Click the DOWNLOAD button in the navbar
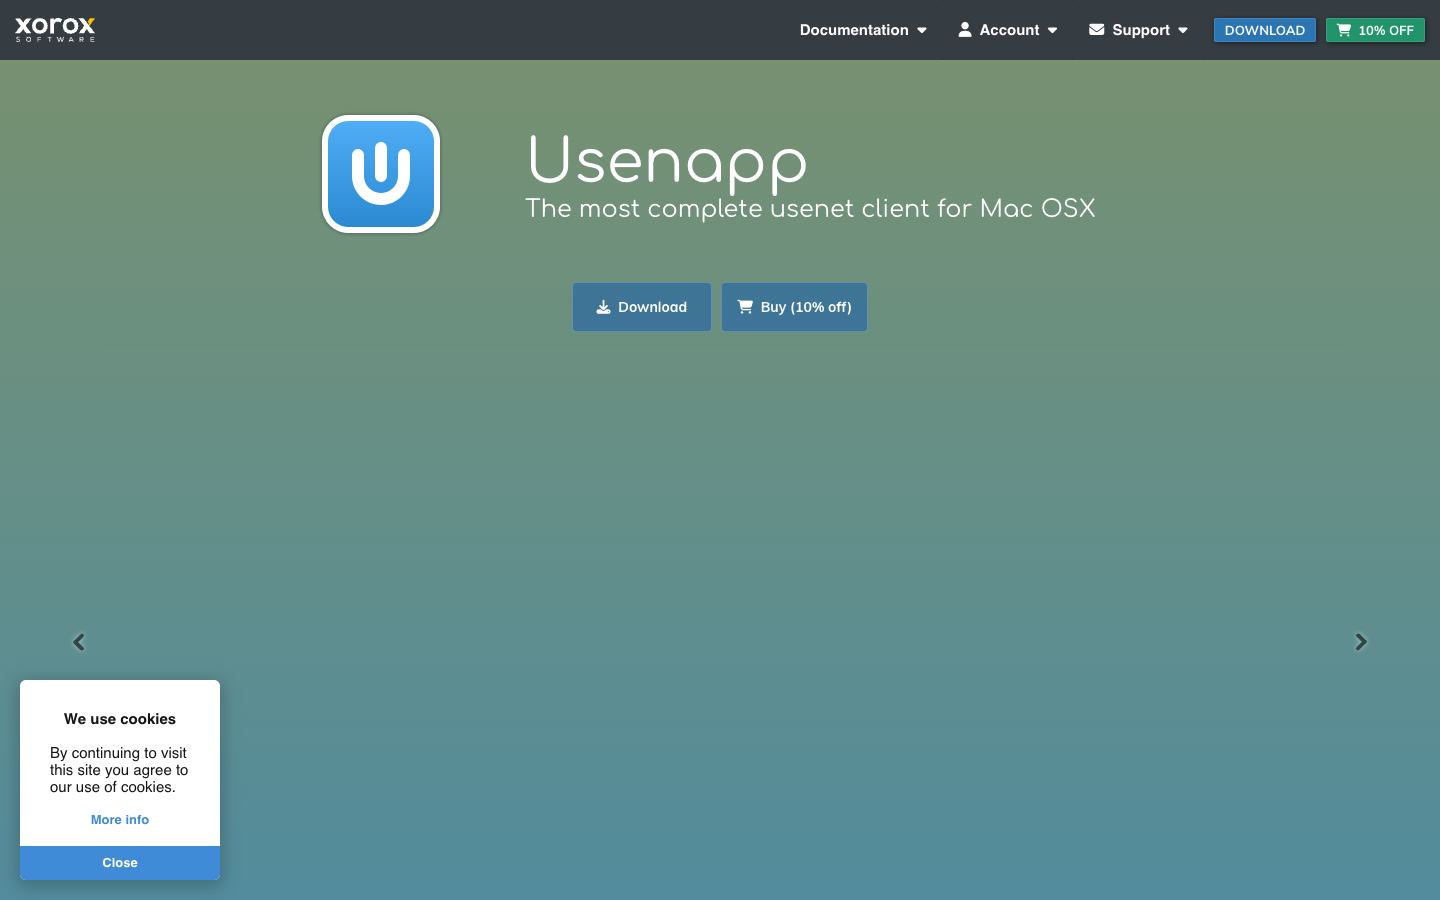 [x=1264, y=30]
